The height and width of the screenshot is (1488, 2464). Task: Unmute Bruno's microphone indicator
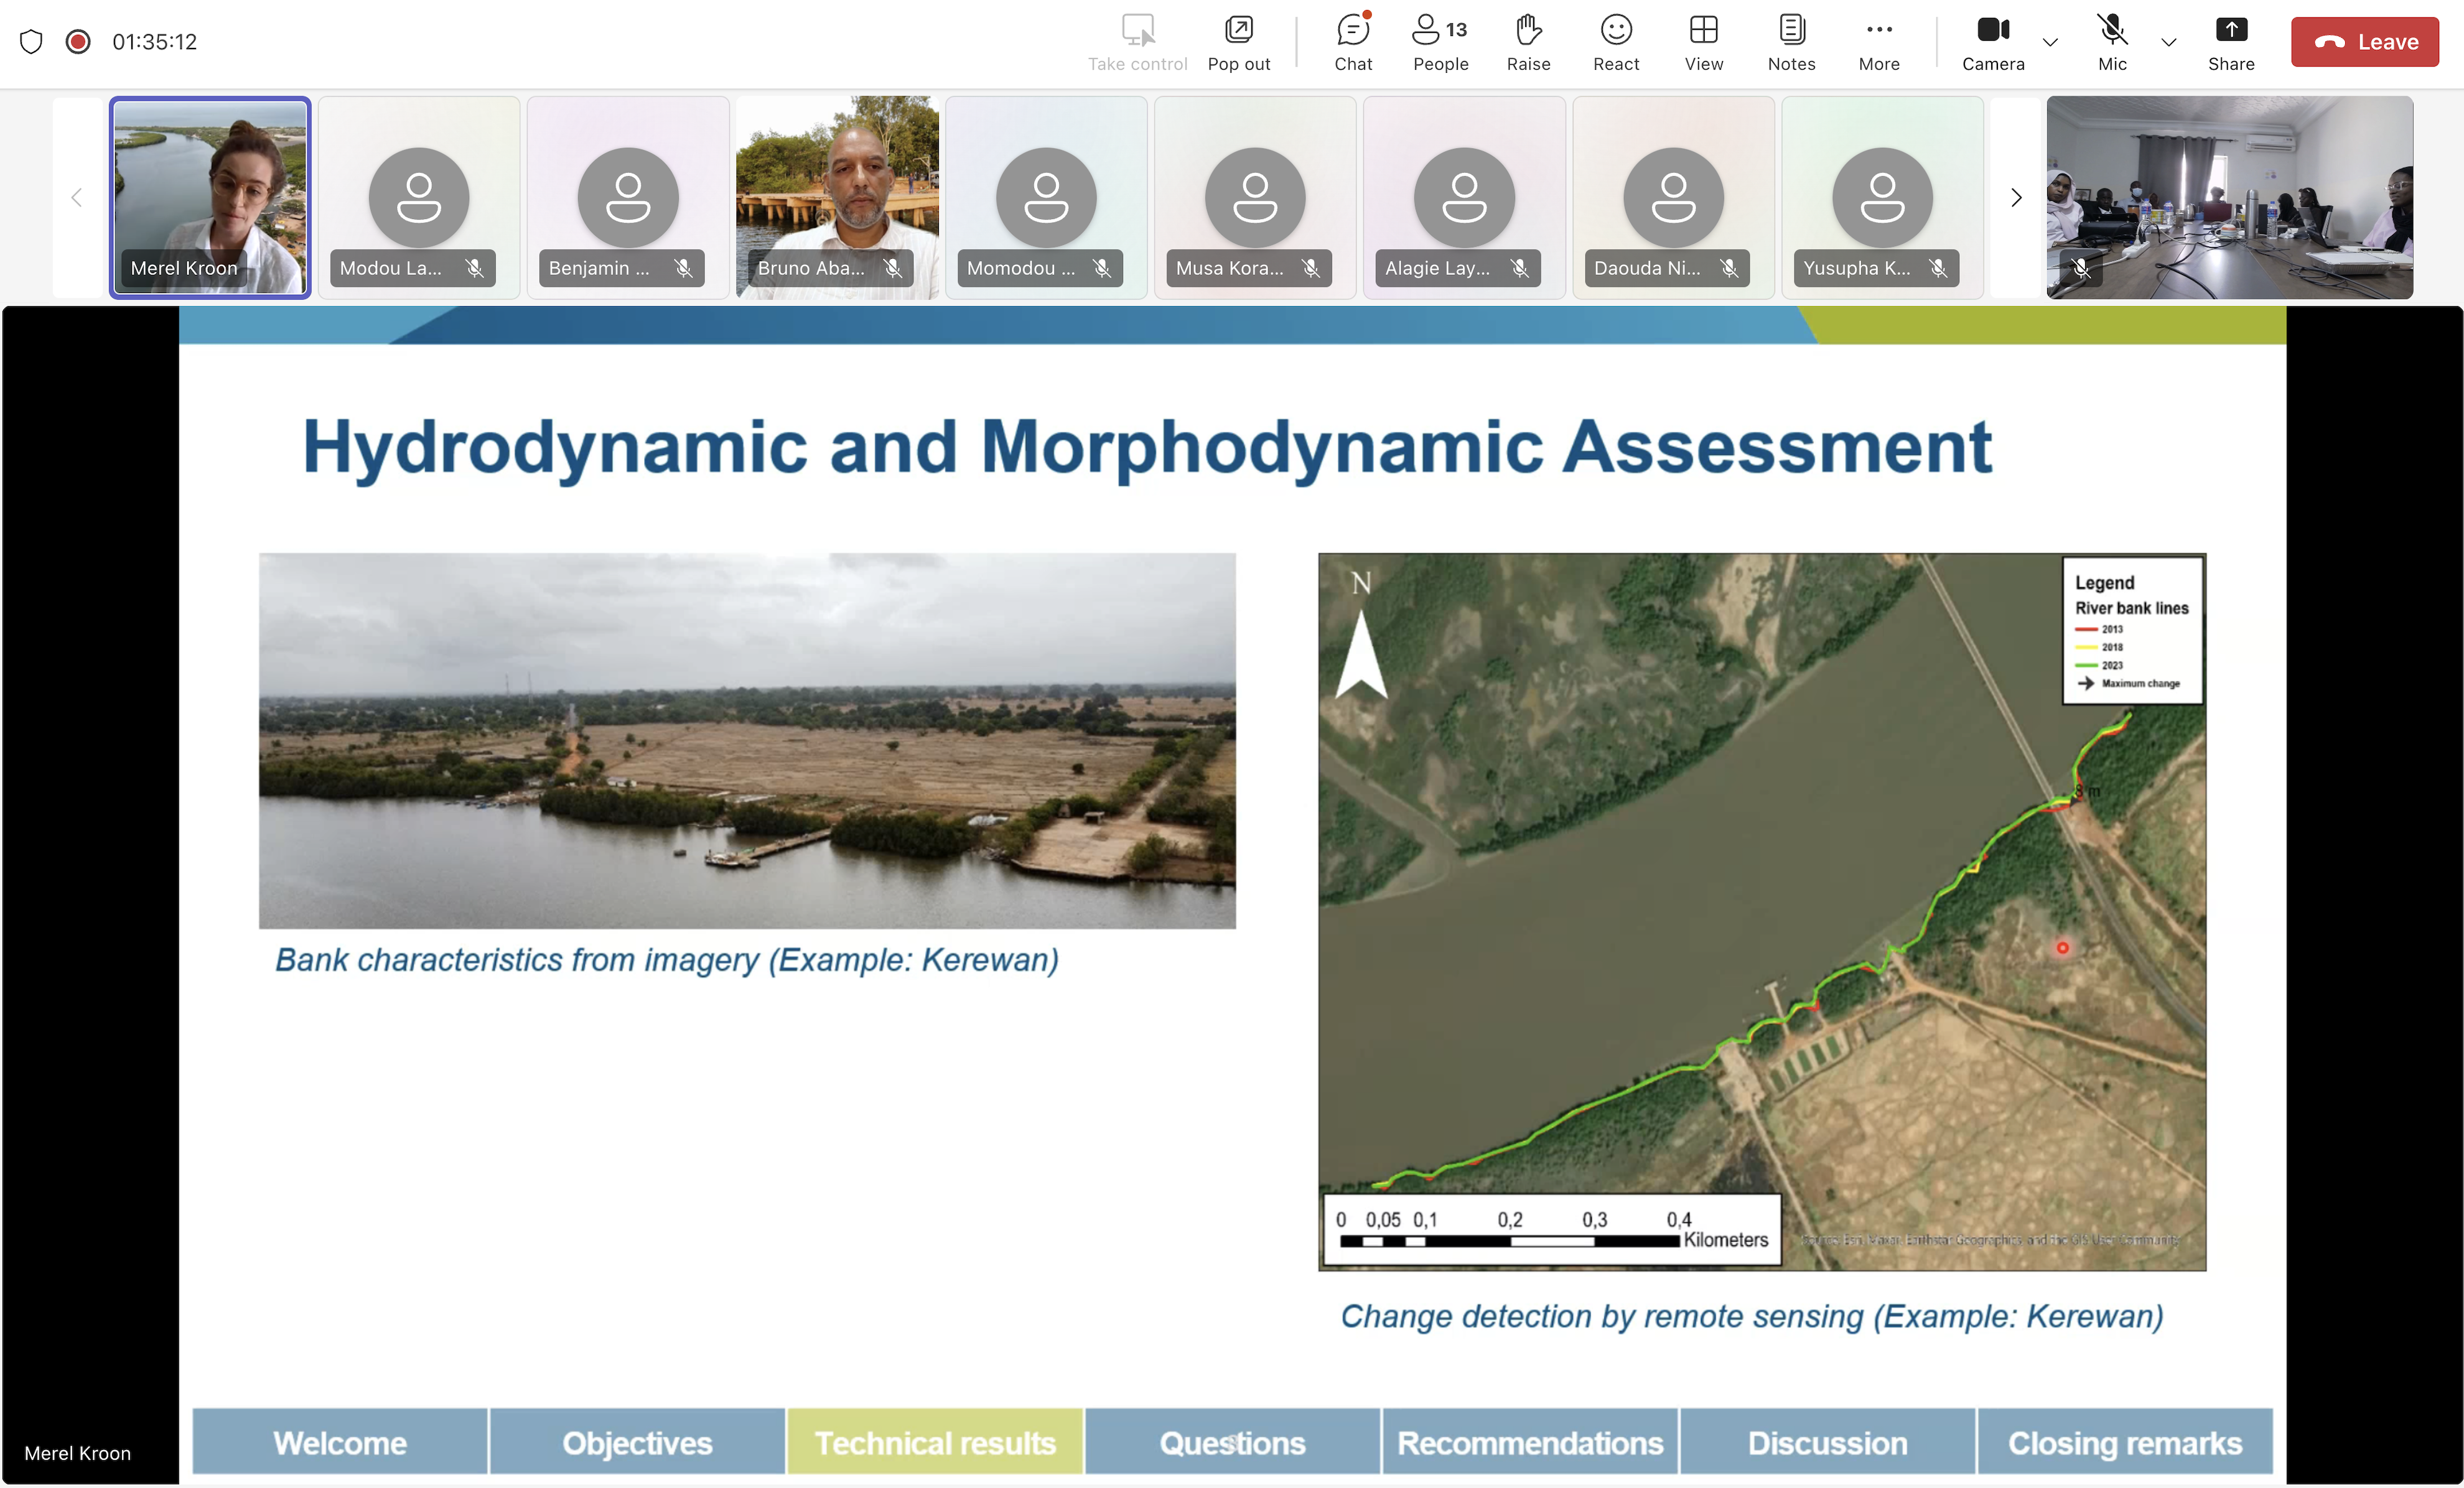893,268
